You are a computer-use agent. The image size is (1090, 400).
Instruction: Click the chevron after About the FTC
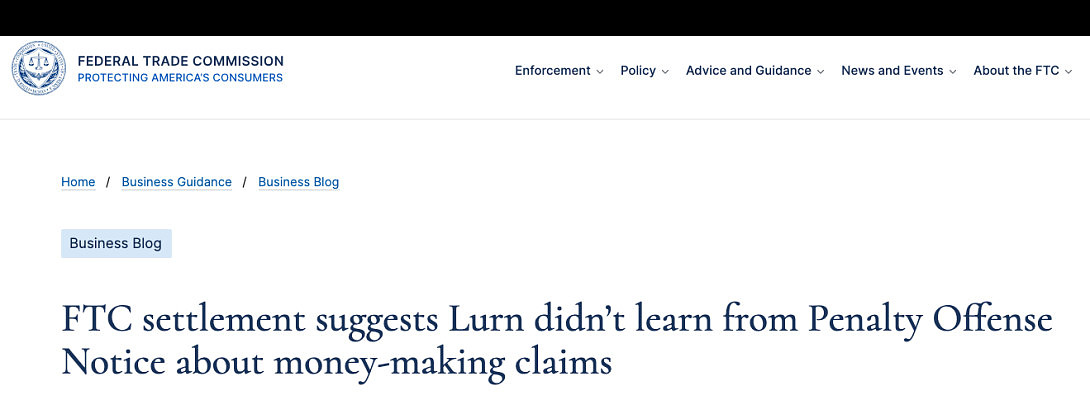click(x=1069, y=72)
